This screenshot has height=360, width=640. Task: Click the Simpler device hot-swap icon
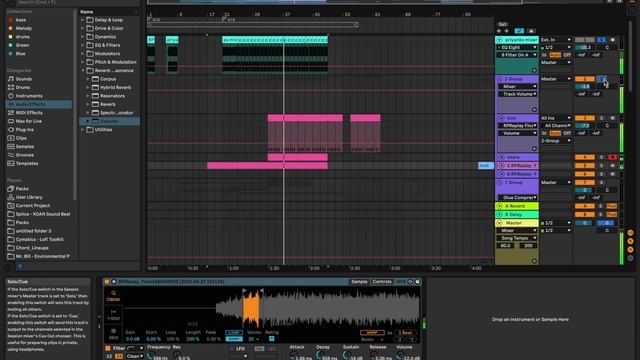coord(411,282)
